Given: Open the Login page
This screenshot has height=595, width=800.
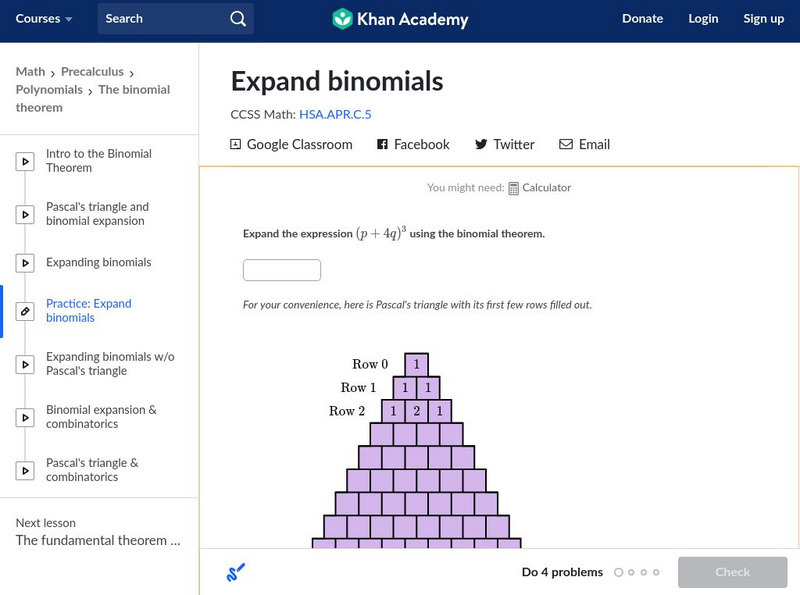Looking at the screenshot, I should pyautogui.click(x=703, y=19).
